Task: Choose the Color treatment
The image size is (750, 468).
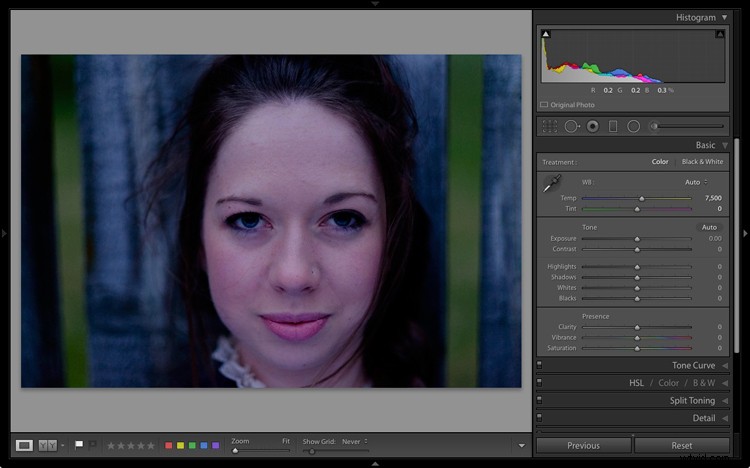Action: [x=660, y=162]
